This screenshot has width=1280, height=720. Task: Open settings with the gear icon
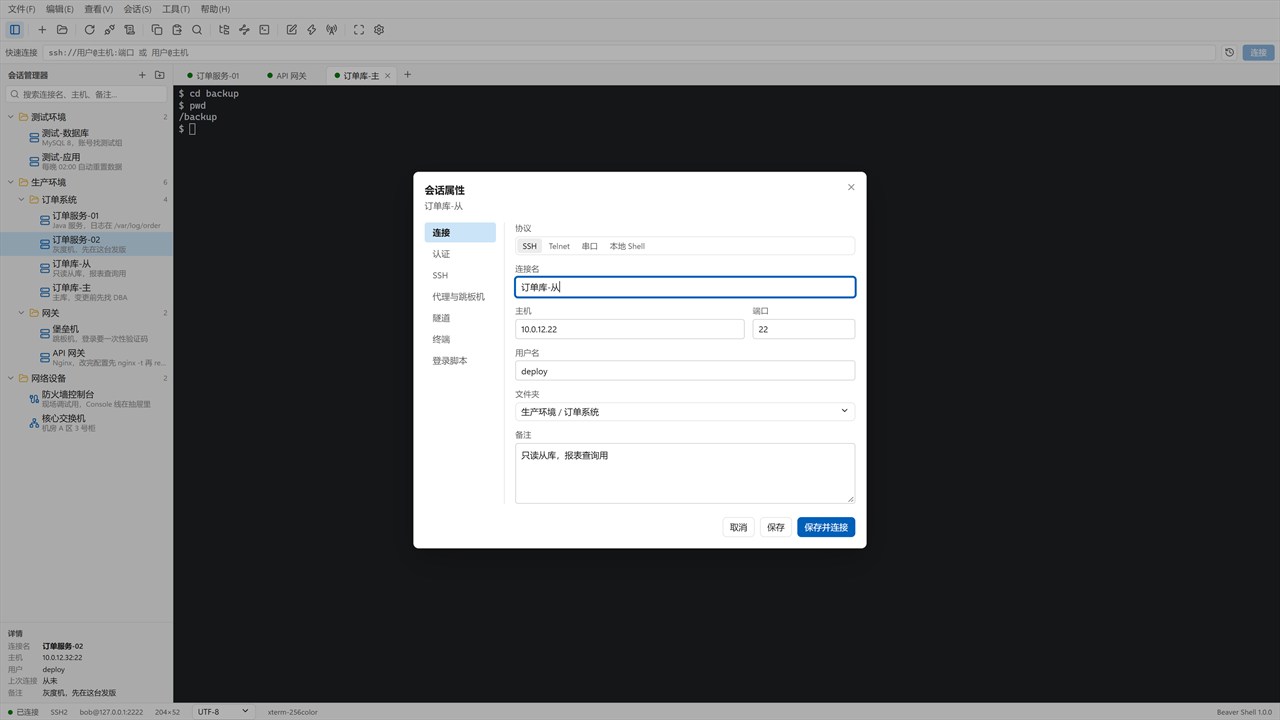pos(379,30)
